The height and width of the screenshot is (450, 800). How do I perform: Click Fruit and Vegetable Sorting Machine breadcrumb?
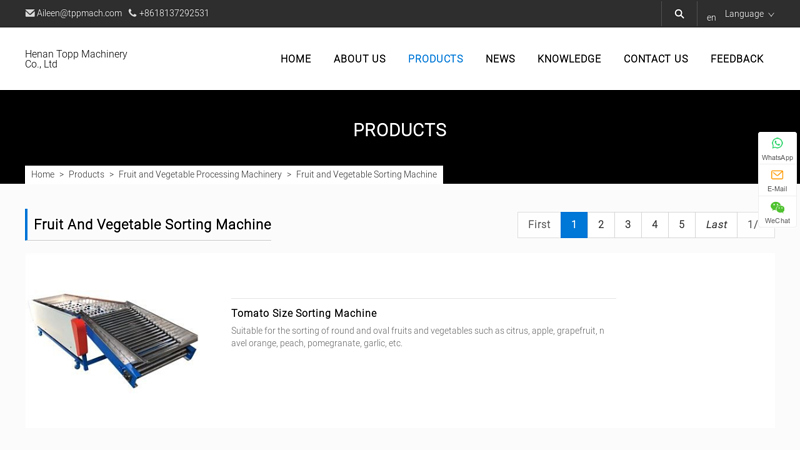pos(366,174)
